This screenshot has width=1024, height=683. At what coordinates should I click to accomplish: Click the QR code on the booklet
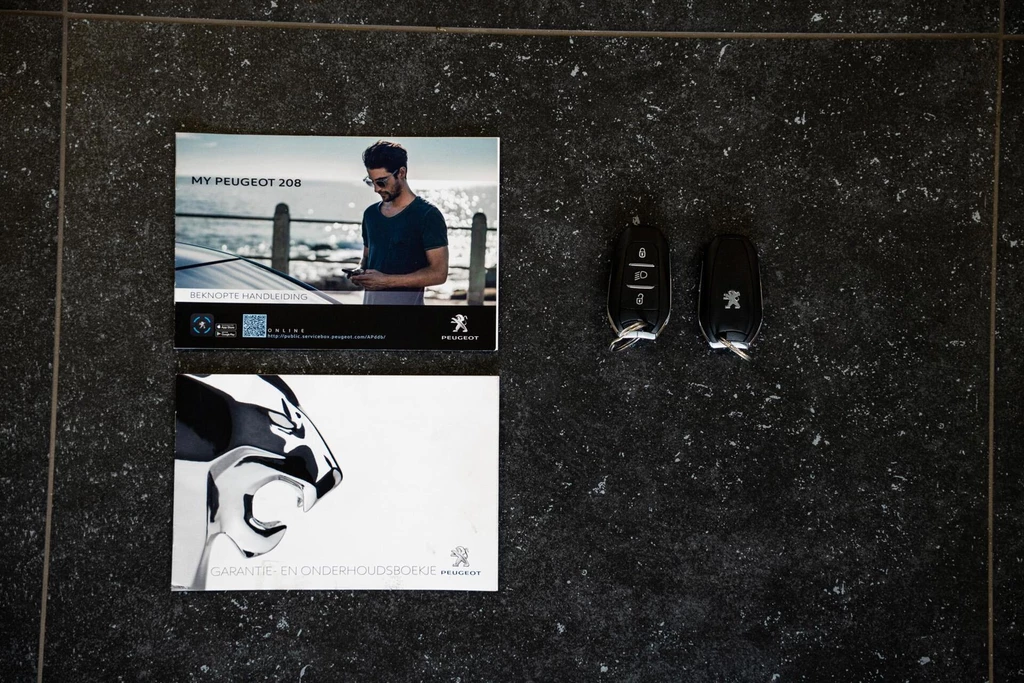(x=254, y=326)
